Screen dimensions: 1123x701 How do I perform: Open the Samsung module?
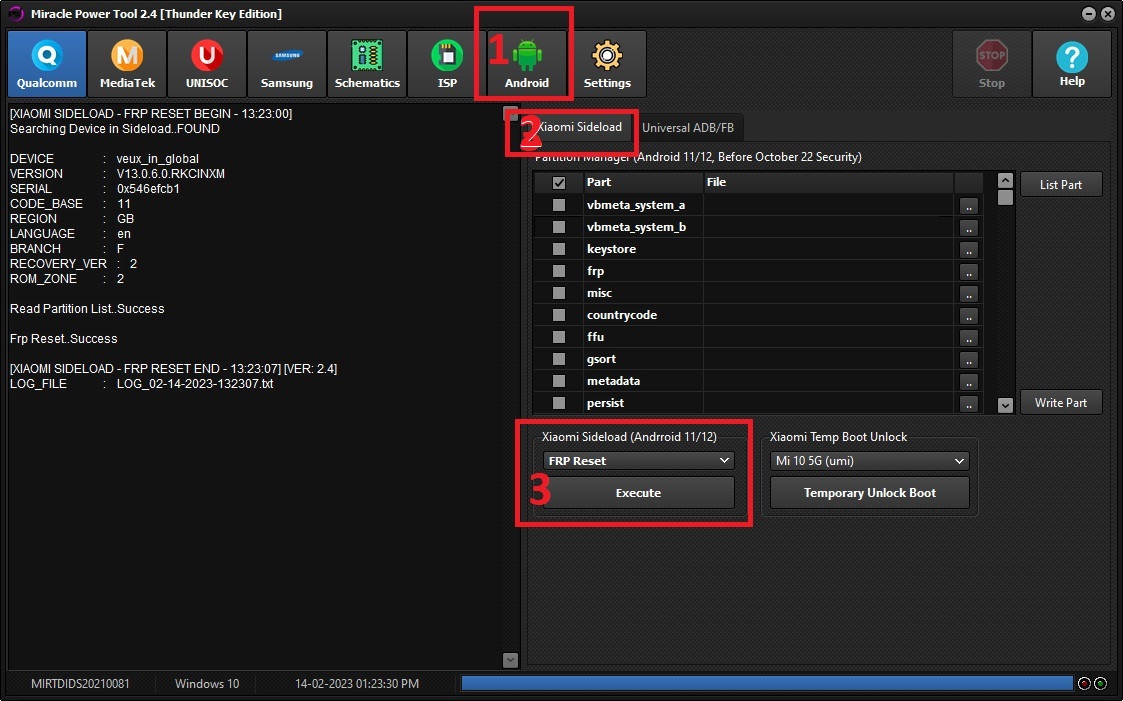click(287, 64)
